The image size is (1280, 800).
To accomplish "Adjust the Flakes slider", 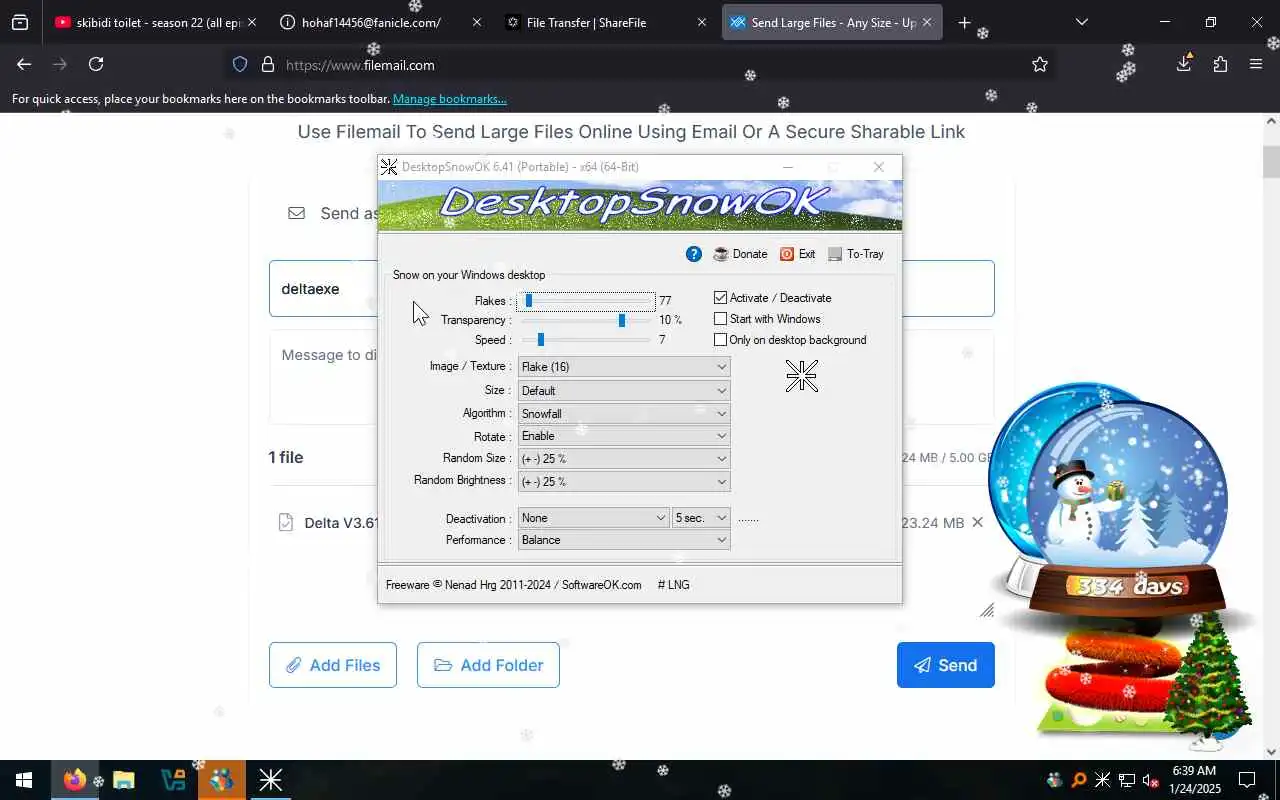I will pos(586,301).
